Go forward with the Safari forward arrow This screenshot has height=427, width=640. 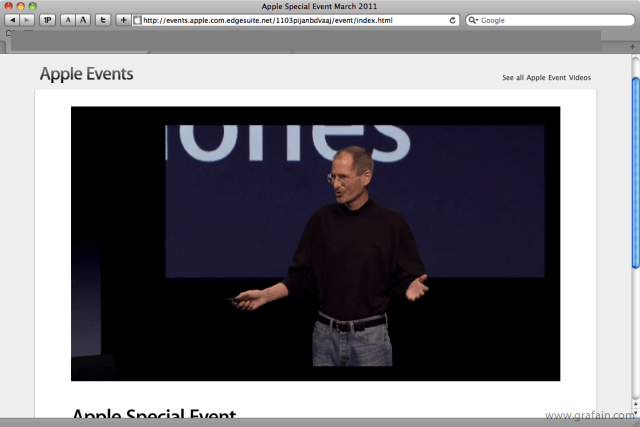(27, 20)
